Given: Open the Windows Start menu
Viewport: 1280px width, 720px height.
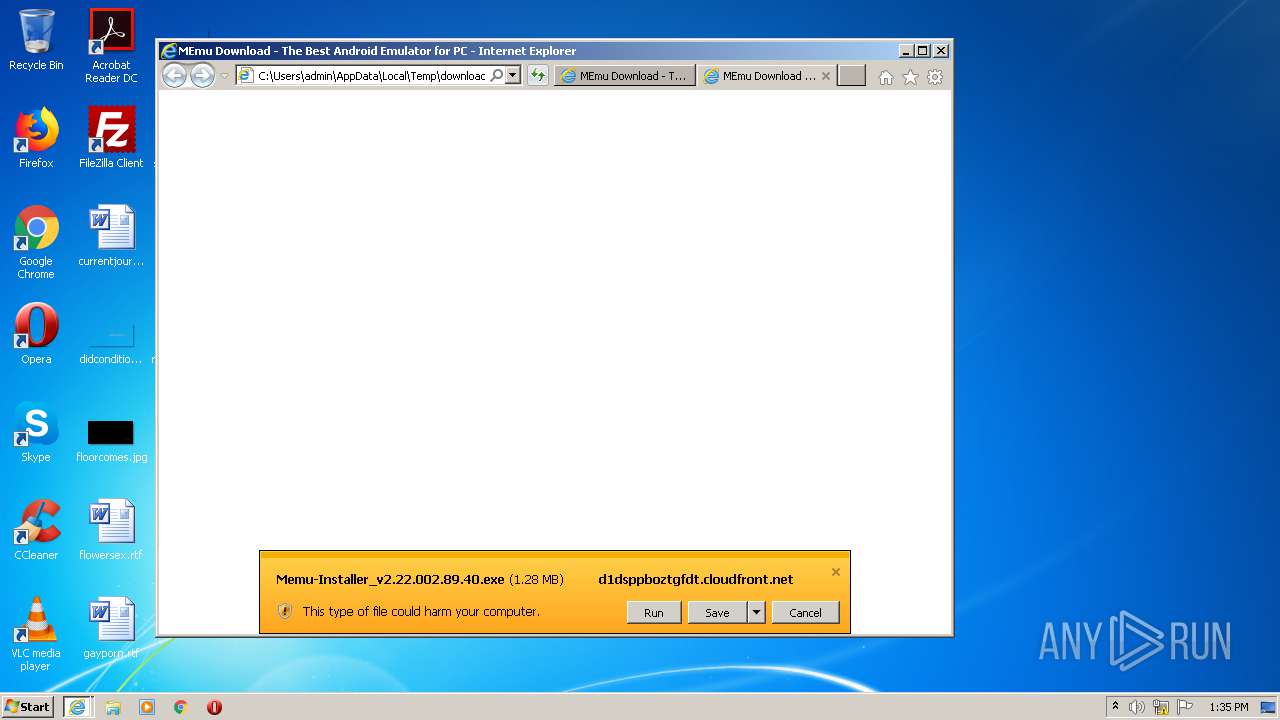Looking at the screenshot, I should pyautogui.click(x=28, y=706).
